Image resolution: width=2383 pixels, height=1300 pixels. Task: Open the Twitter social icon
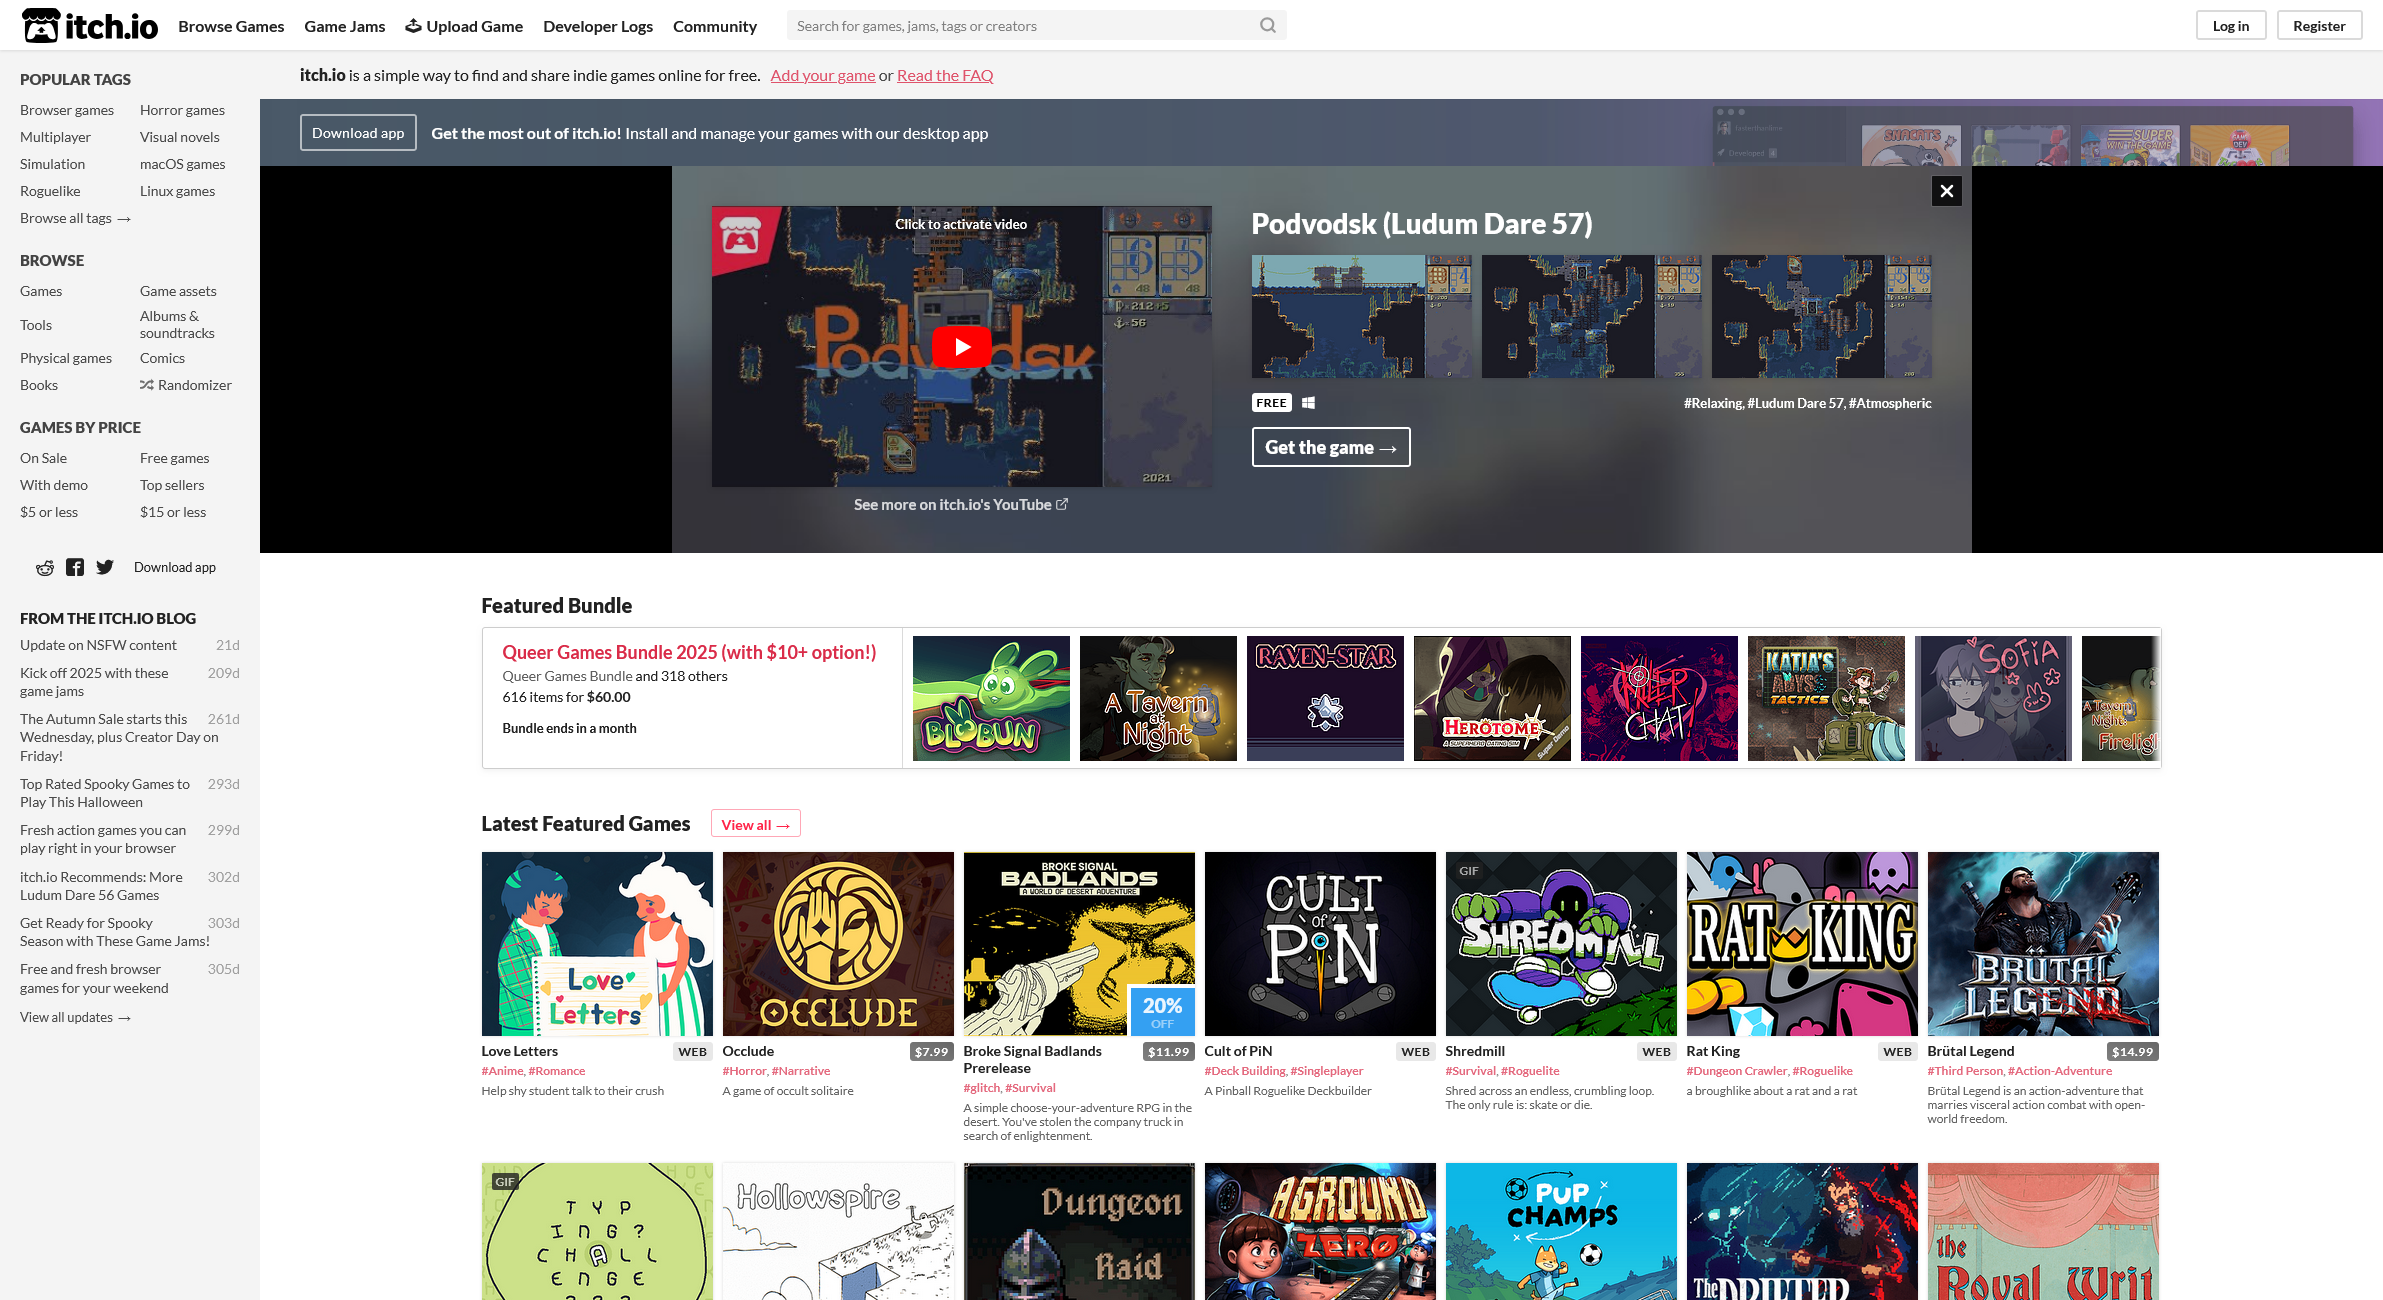coord(105,567)
